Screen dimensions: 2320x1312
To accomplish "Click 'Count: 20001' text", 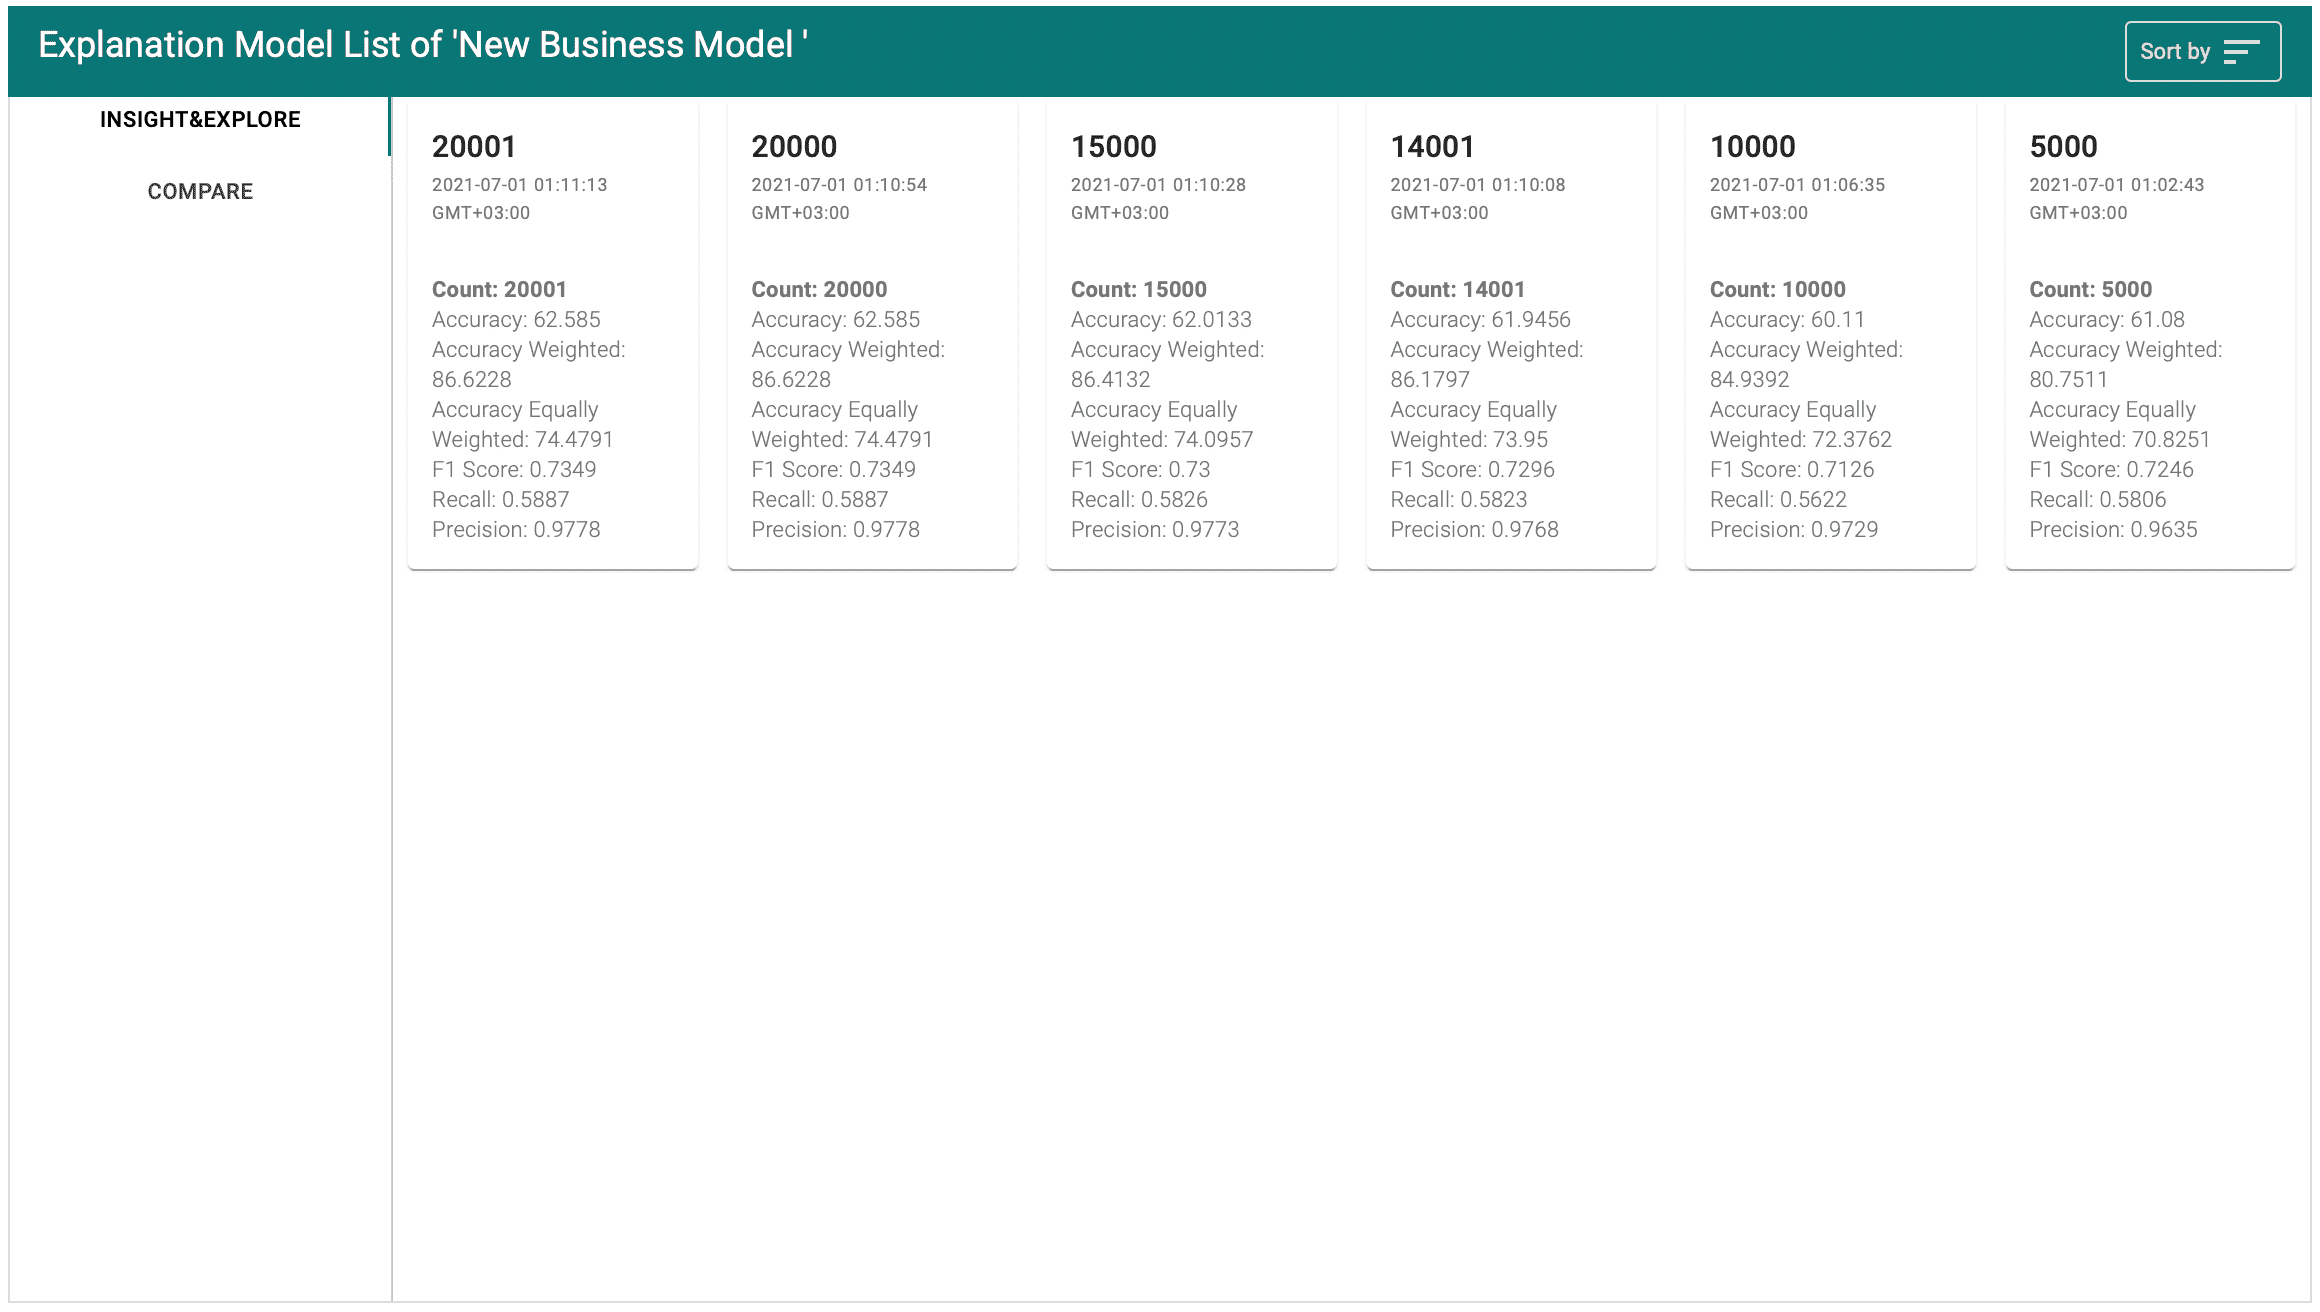I will point(499,290).
